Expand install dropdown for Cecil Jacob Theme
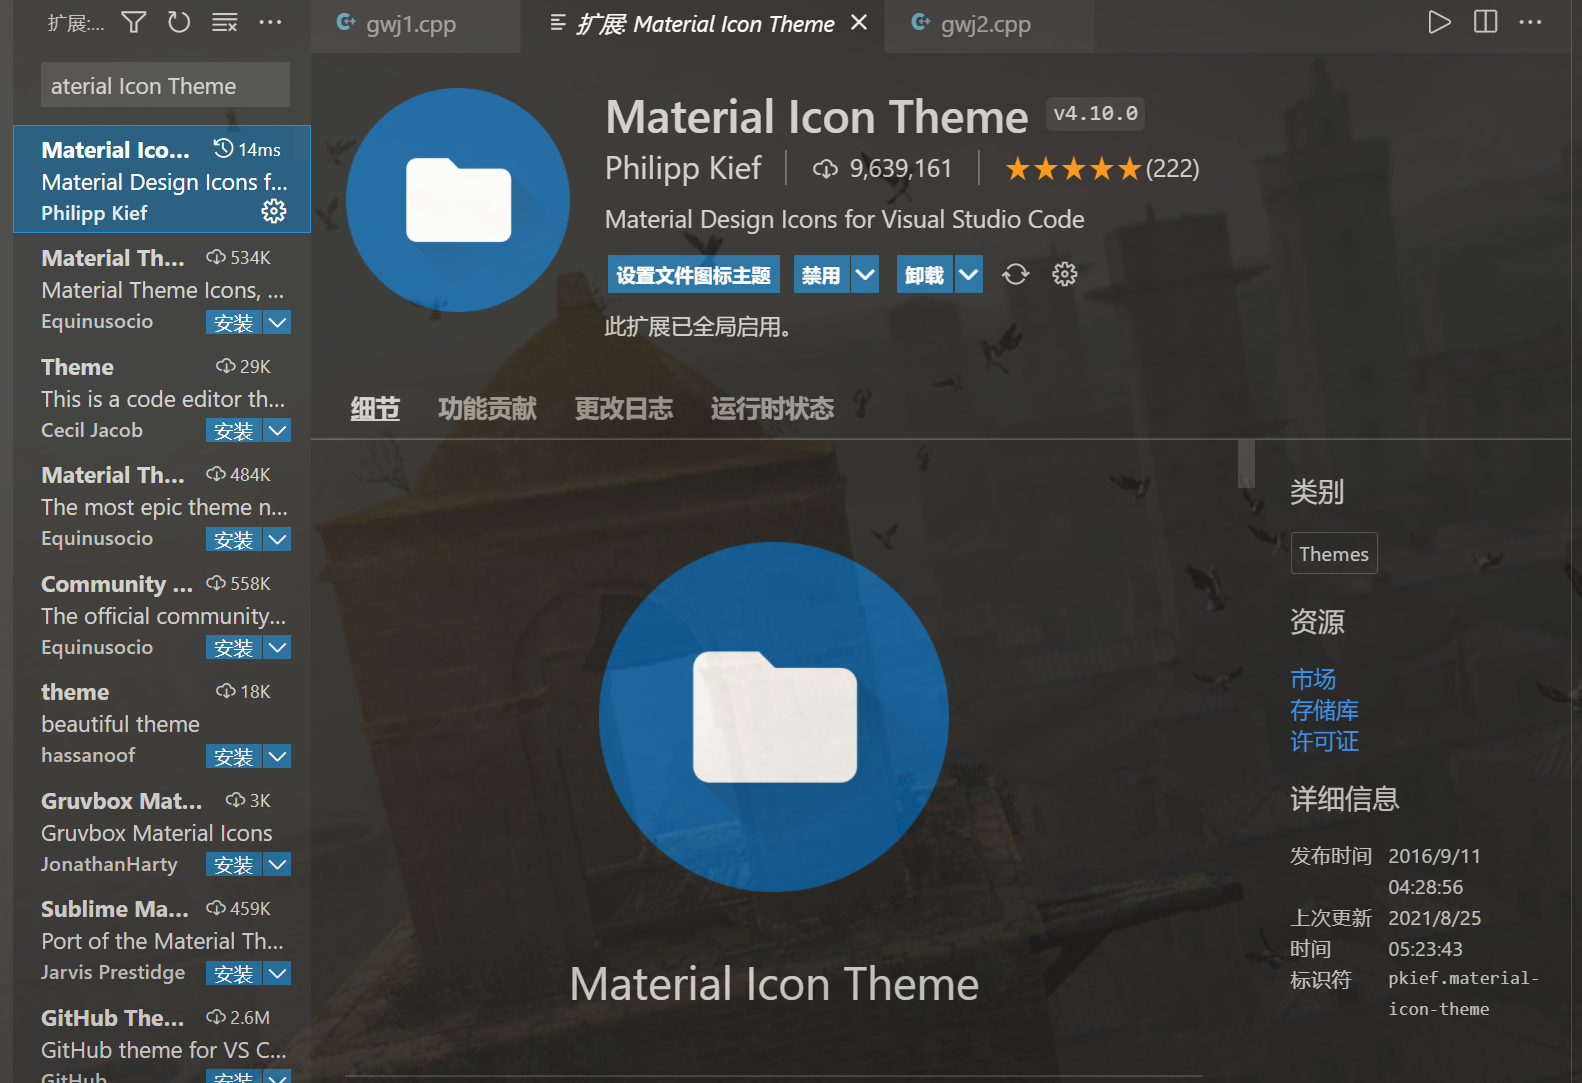 tap(278, 430)
